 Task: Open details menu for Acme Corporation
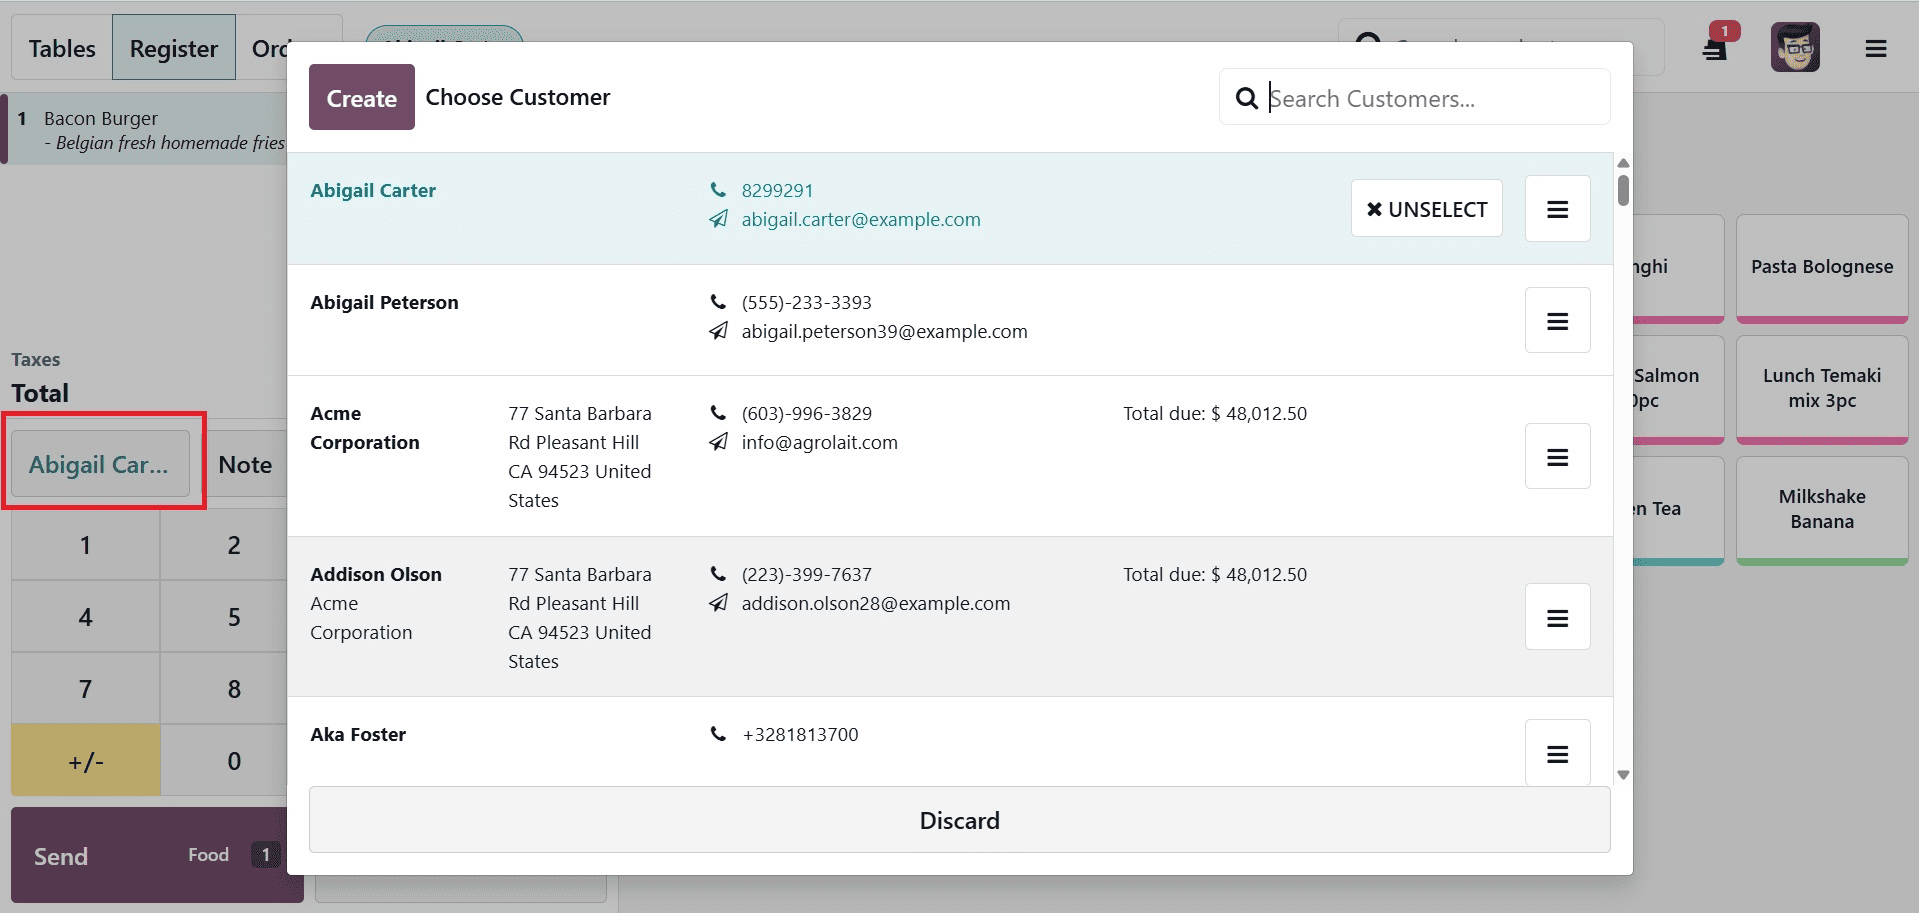click(x=1556, y=456)
